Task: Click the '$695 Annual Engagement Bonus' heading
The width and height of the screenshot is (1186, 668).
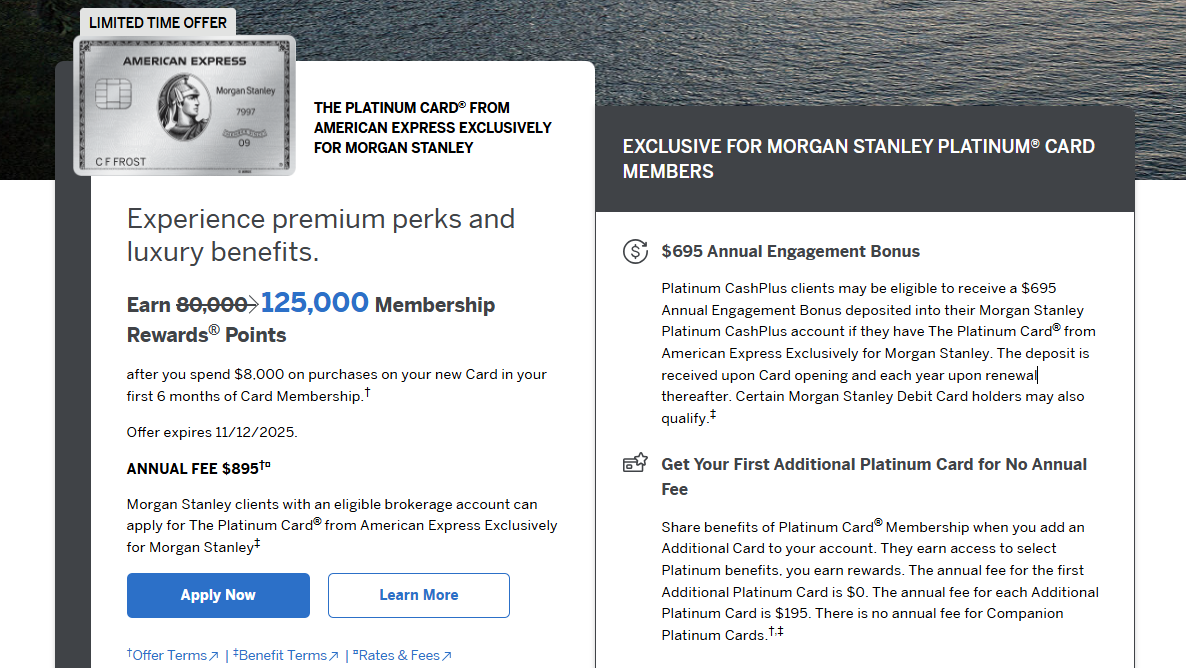Action: 790,251
